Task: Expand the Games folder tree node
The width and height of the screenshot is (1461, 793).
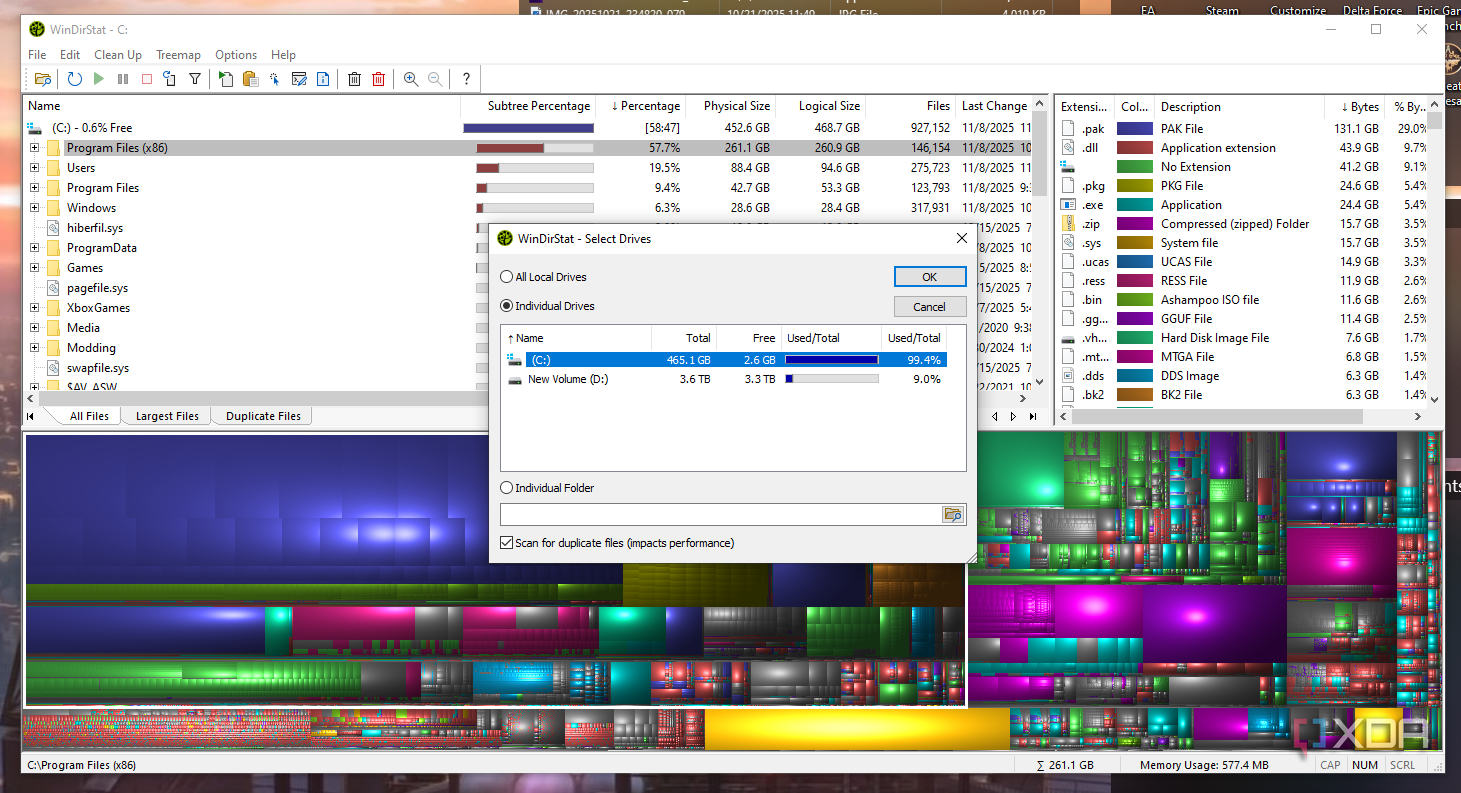Action: click(35, 268)
